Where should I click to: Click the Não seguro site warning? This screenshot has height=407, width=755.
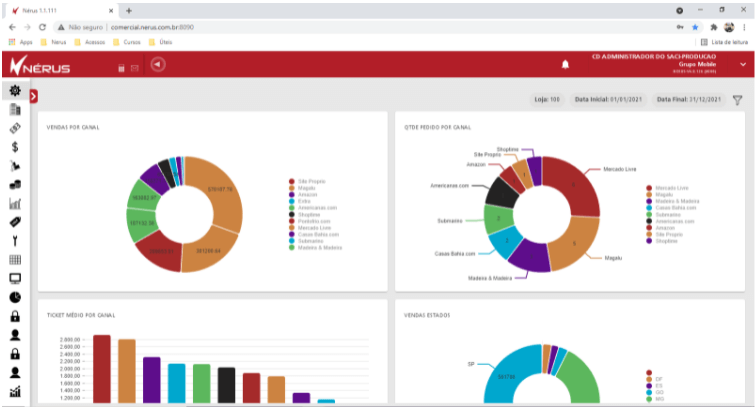[80, 27]
